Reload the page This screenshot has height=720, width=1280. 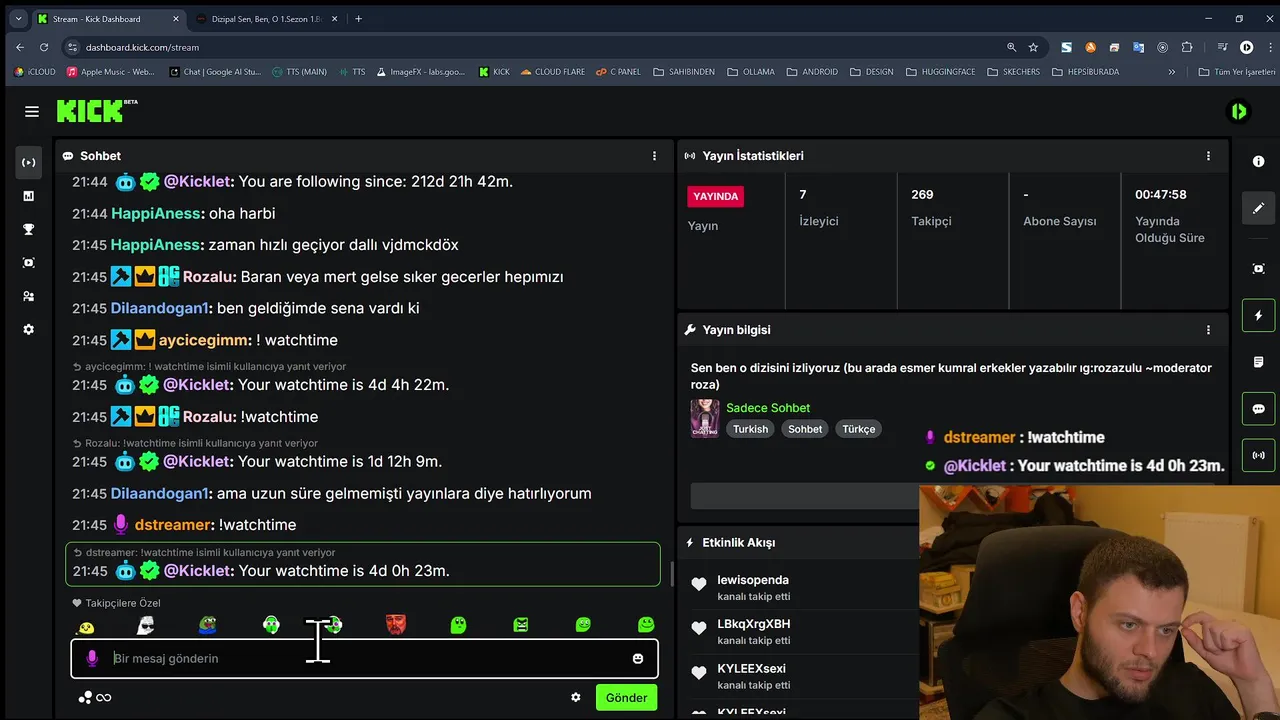pyautogui.click(x=44, y=47)
